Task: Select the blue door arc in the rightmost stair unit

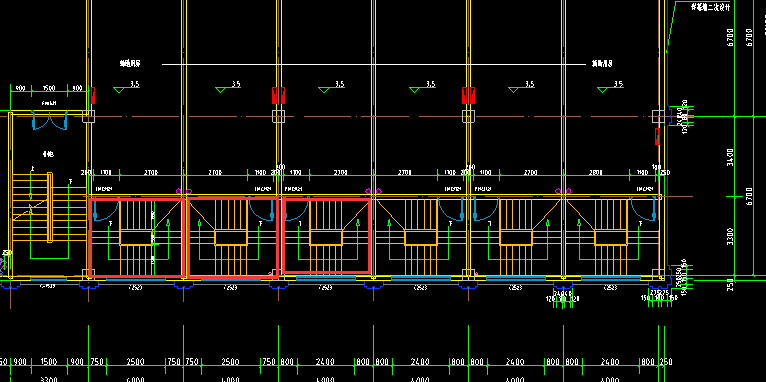Action: click(642, 209)
